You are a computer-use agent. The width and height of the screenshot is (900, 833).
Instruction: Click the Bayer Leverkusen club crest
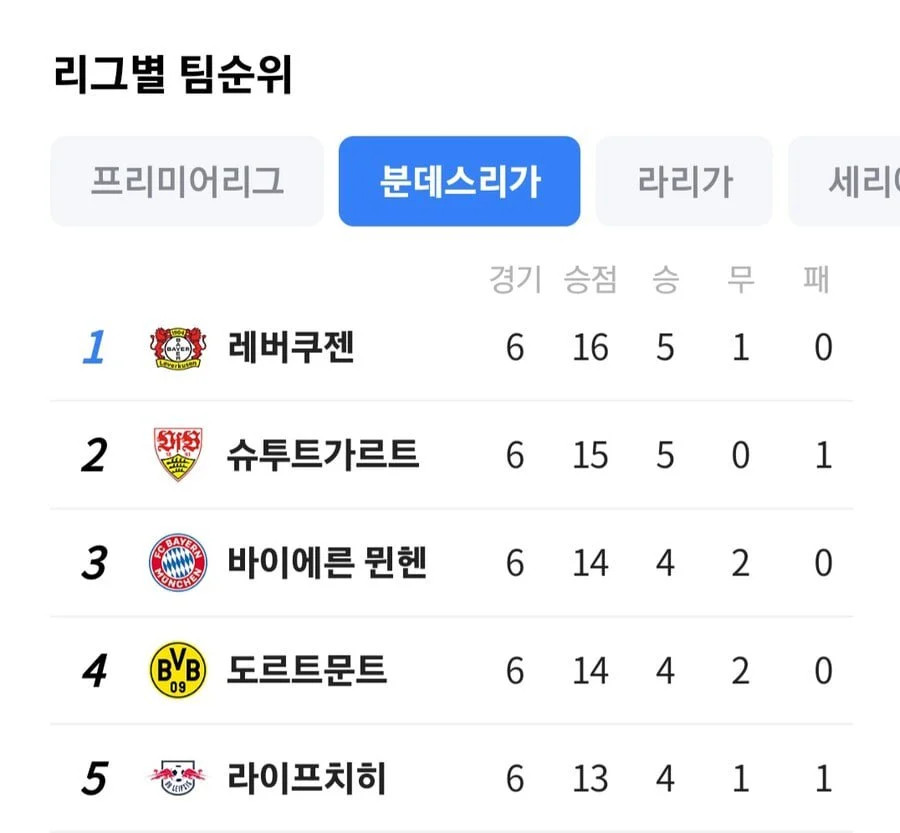coord(178,347)
